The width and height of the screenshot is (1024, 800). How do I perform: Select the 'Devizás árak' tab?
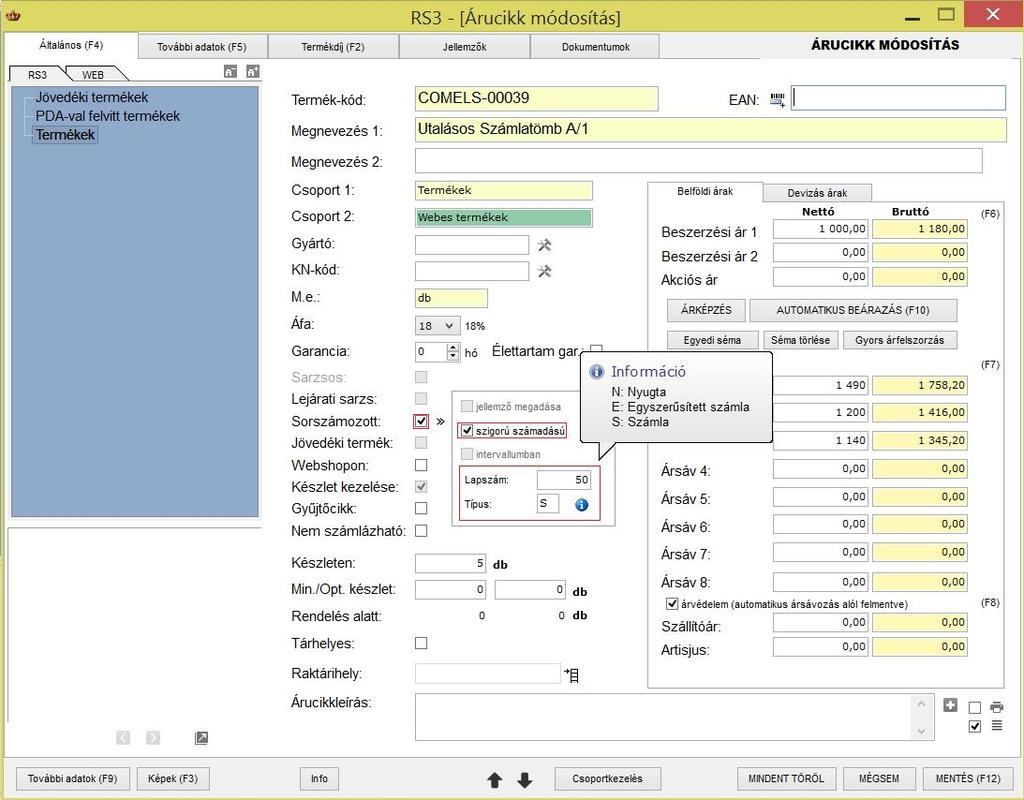pos(817,193)
